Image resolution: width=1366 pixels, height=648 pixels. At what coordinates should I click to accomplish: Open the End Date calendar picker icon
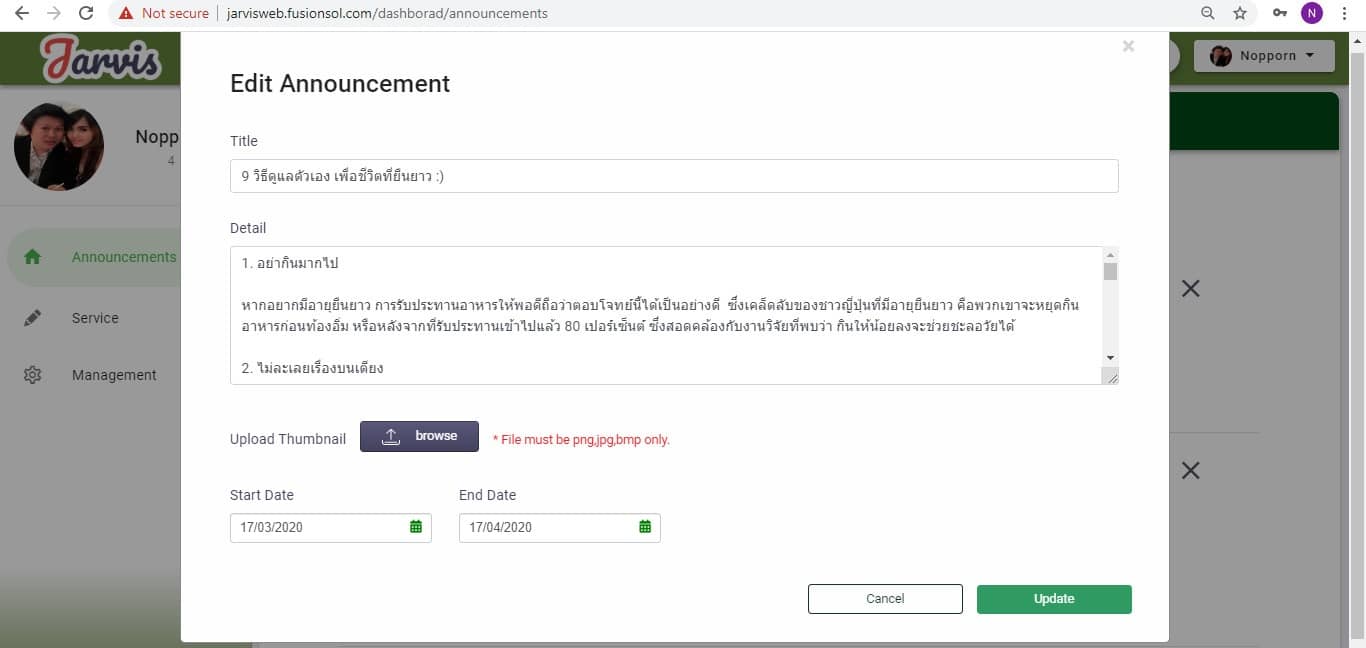pos(645,527)
